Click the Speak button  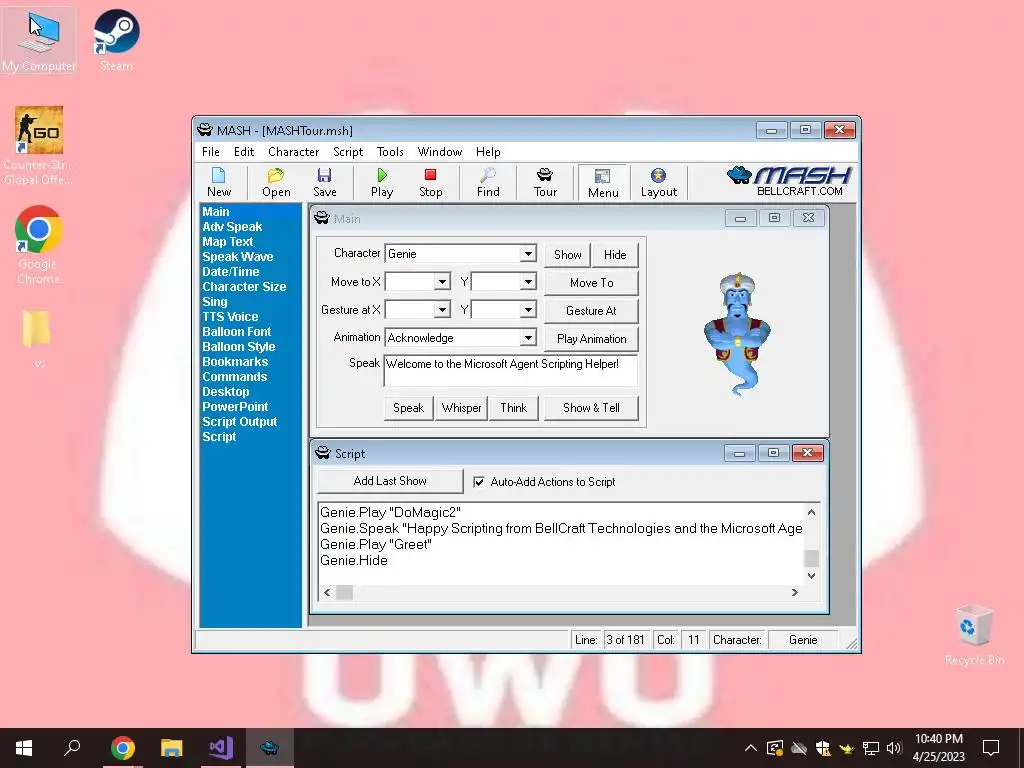click(x=408, y=408)
